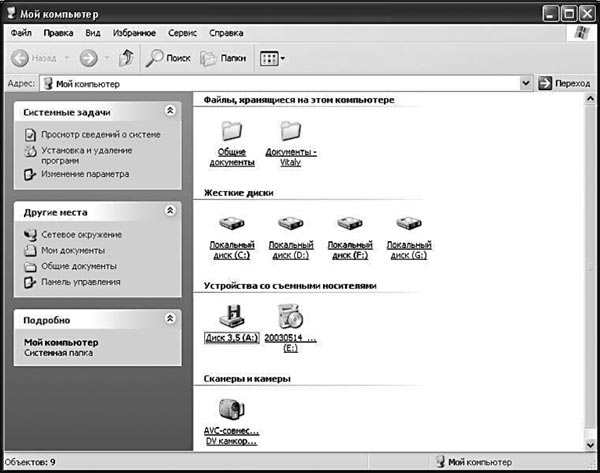Click sidebar Общие документы folder icon

pos(30,266)
